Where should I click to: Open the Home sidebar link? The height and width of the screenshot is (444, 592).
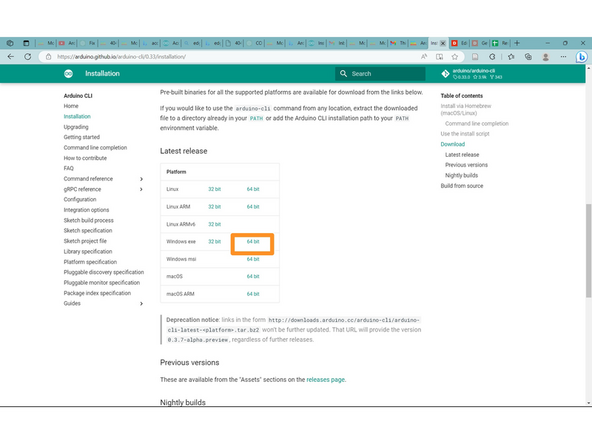click(71, 106)
